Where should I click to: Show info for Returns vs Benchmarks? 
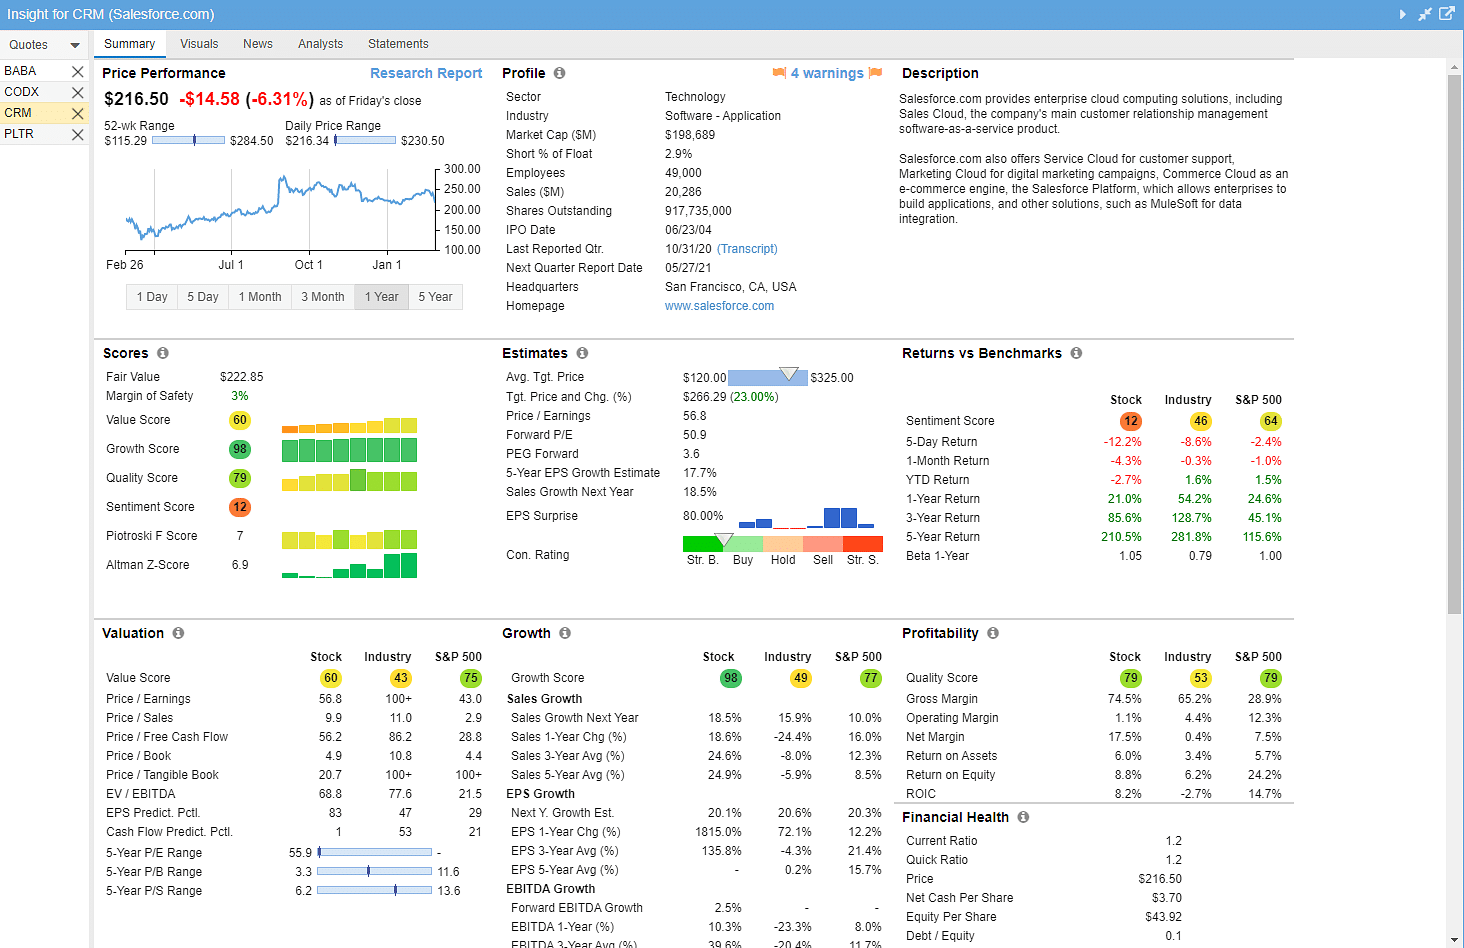[x=1076, y=353]
